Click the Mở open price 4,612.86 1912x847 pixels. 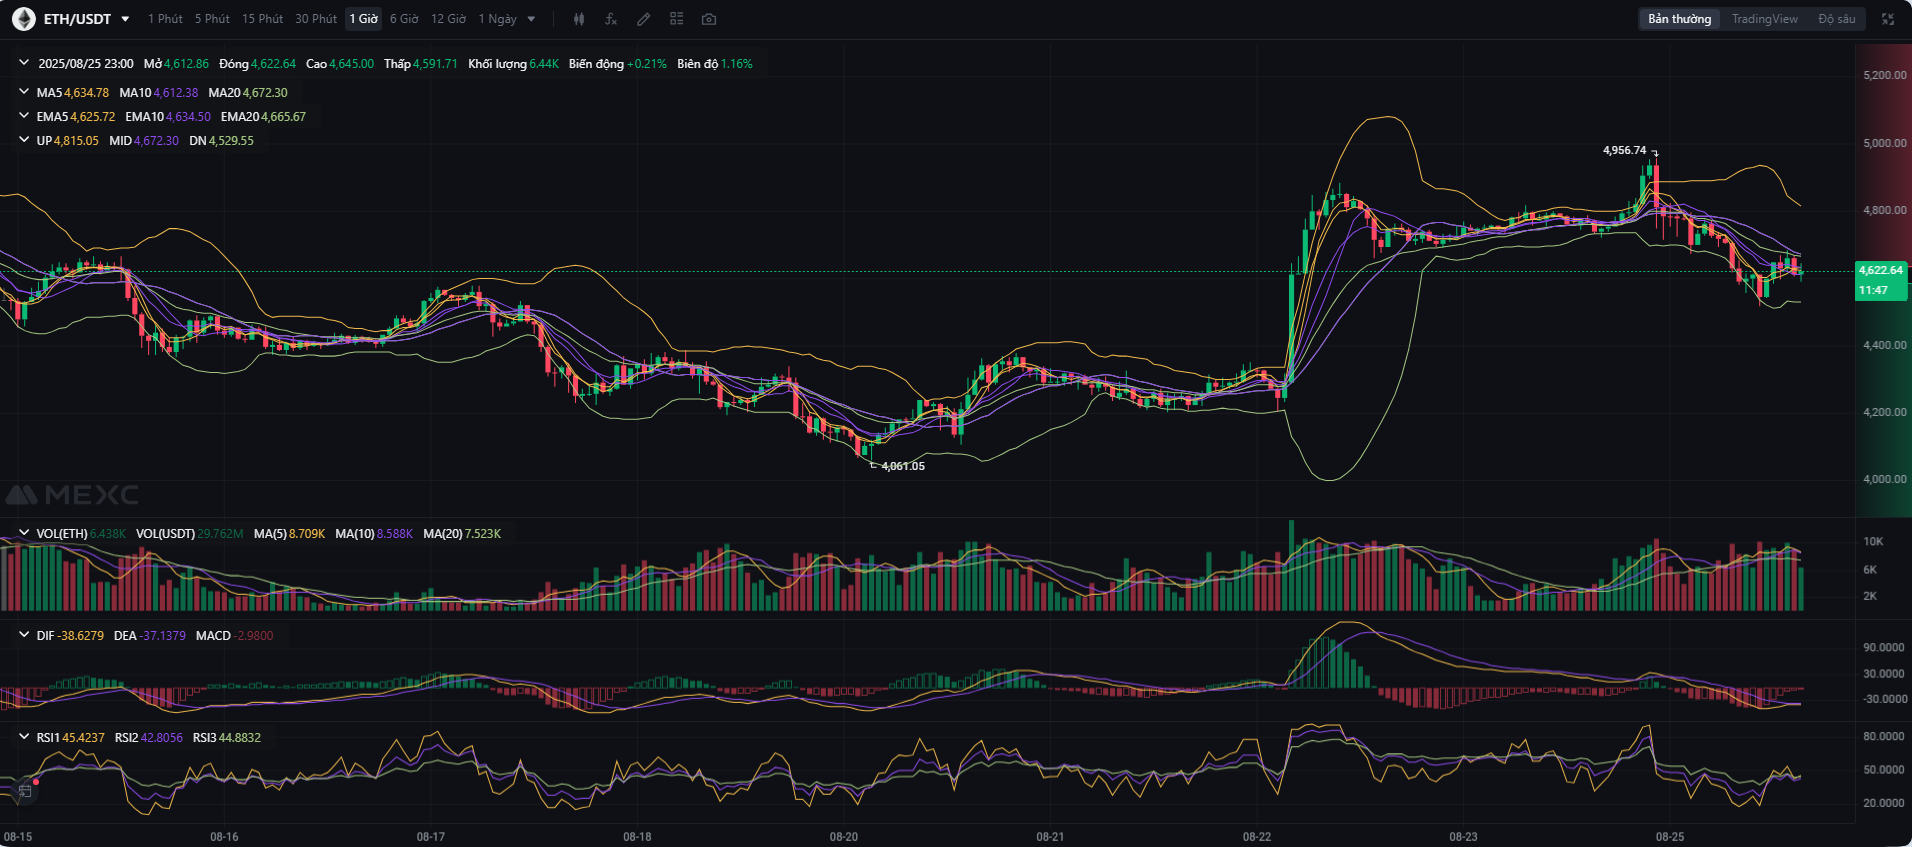[x=186, y=63]
